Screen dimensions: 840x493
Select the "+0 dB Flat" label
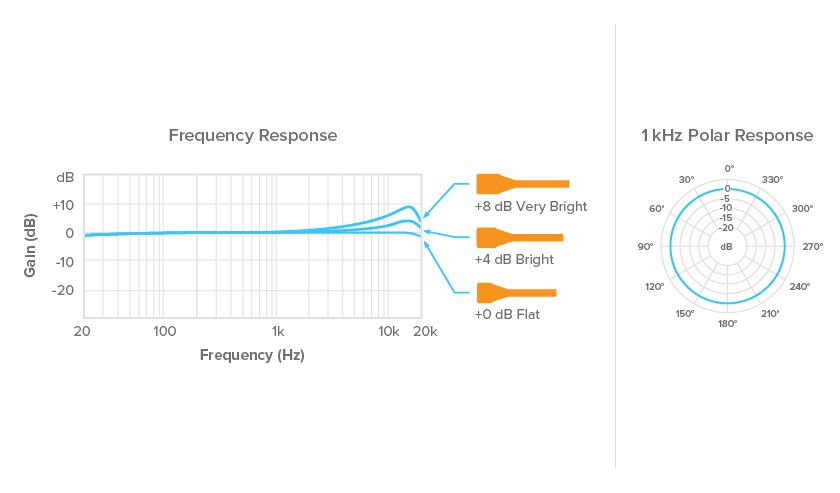(507, 314)
